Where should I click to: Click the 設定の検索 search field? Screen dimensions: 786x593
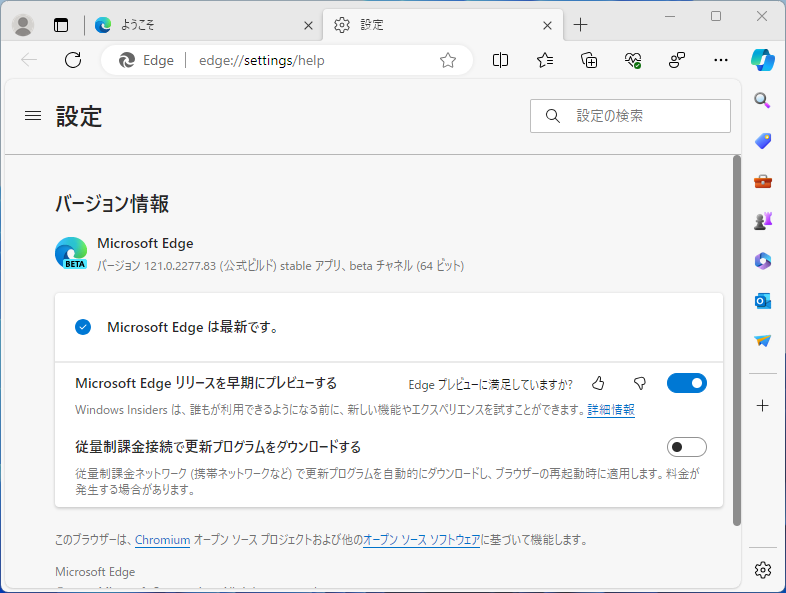pyautogui.click(x=630, y=116)
